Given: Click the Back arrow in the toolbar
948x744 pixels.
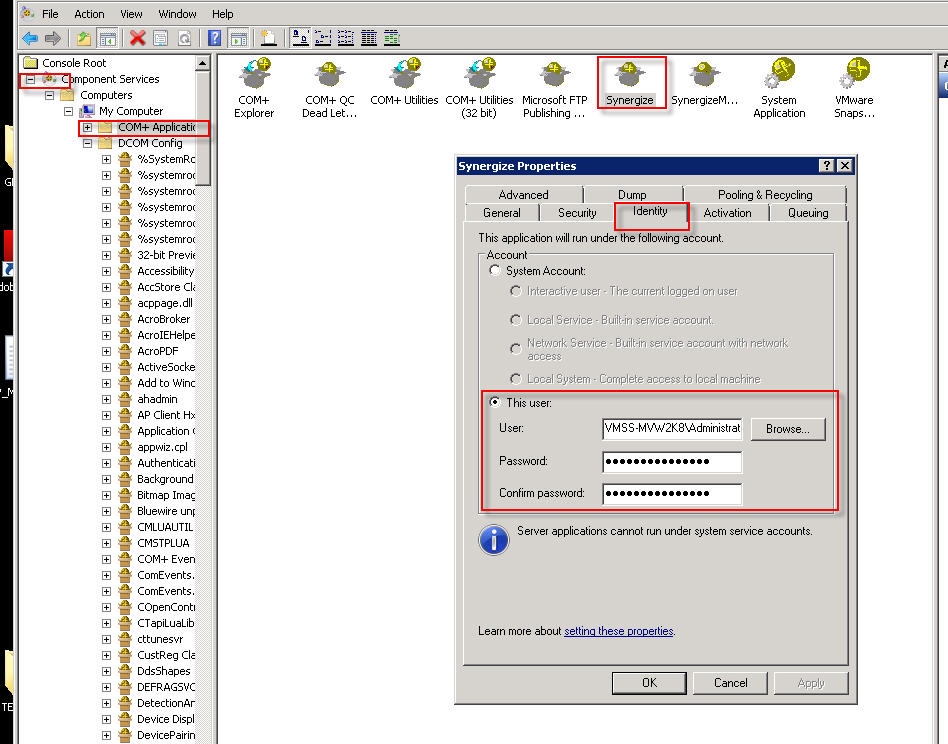Looking at the screenshot, I should coord(30,39).
